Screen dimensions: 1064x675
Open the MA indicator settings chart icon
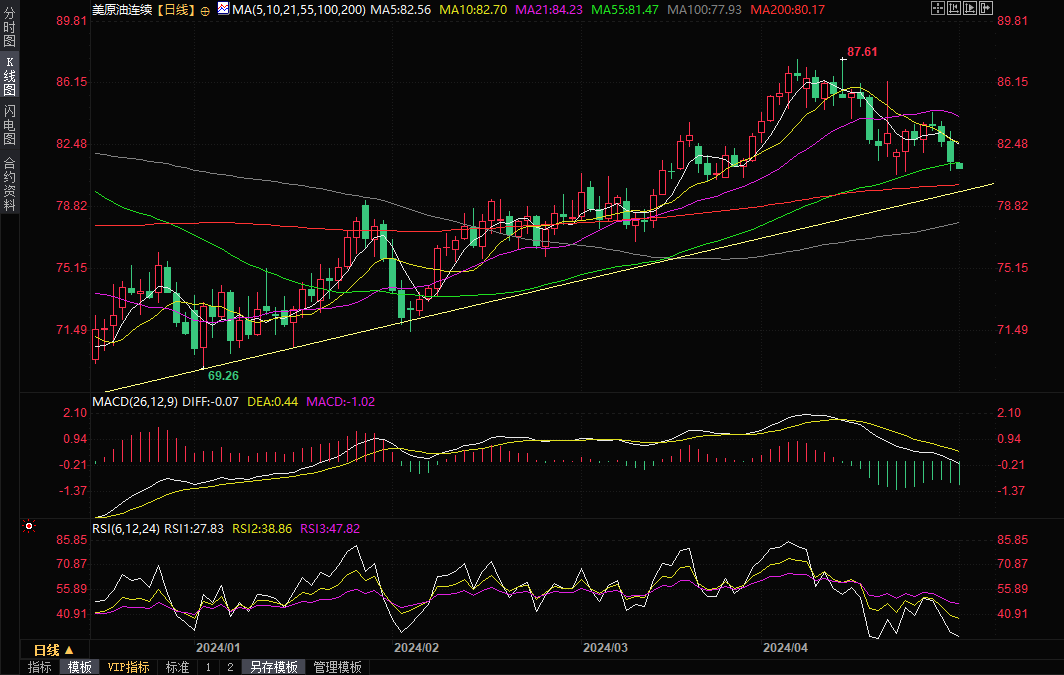[x=221, y=9]
